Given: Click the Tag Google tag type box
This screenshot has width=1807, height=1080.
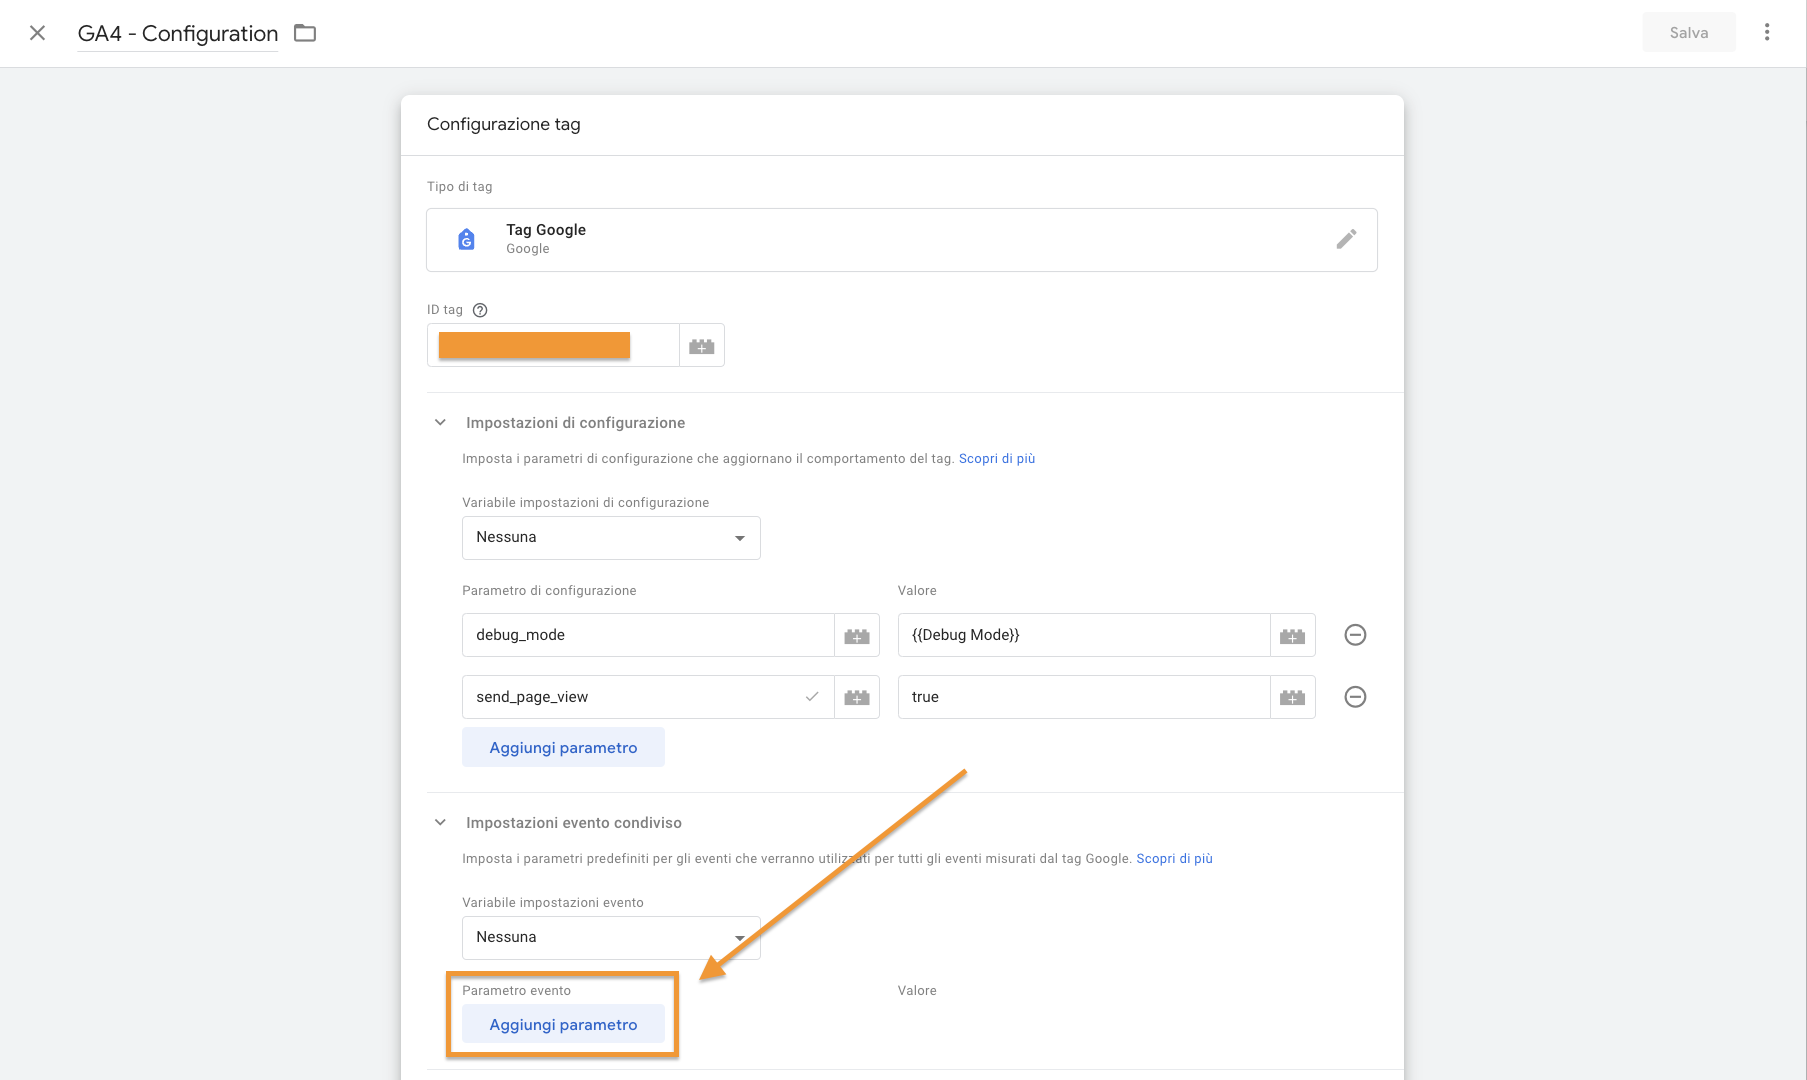Looking at the screenshot, I should (x=902, y=240).
